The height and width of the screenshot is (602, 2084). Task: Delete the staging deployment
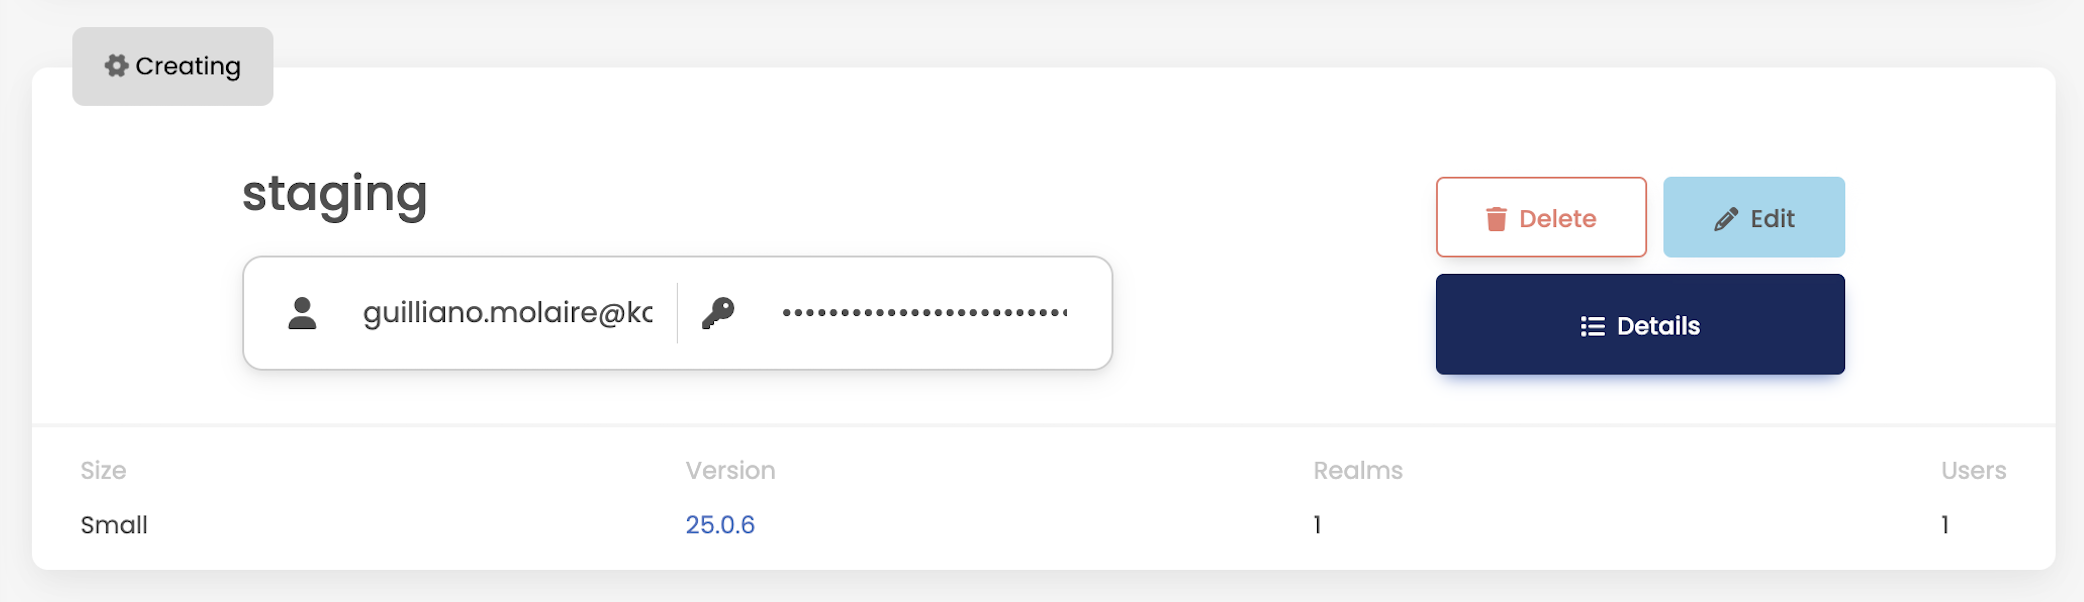[x=1541, y=217]
